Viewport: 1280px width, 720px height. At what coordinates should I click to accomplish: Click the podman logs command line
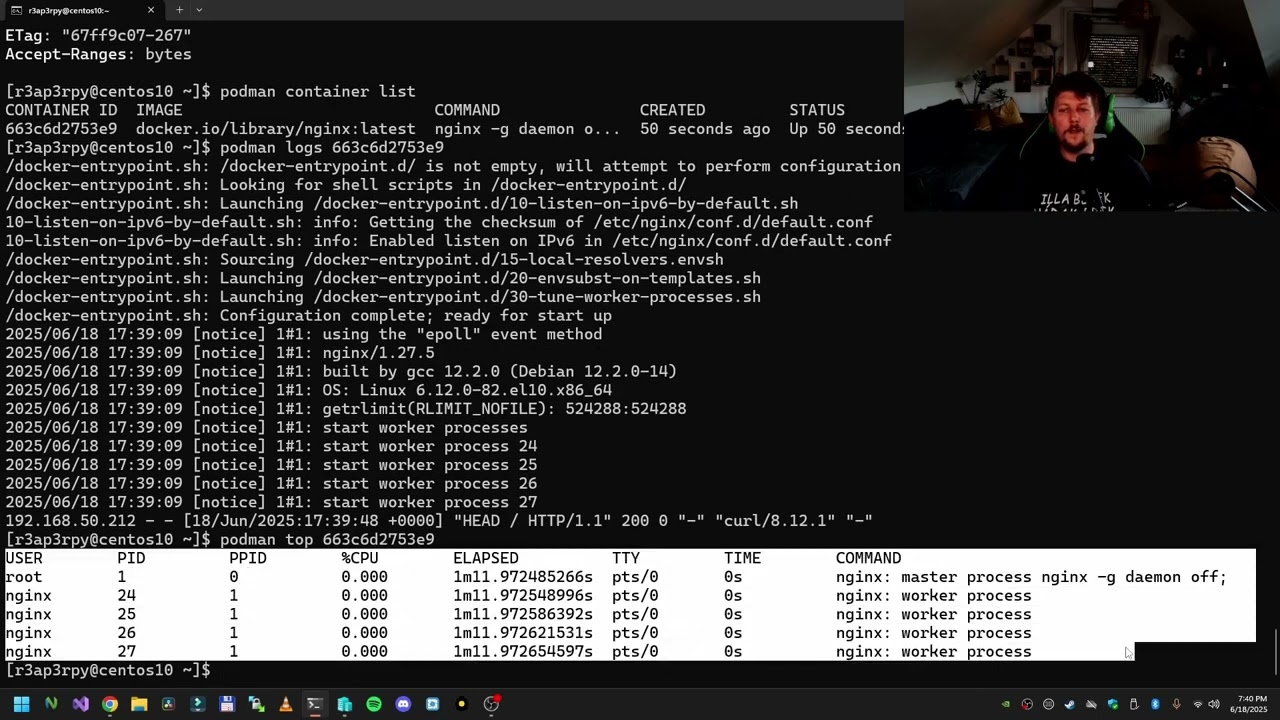point(332,148)
